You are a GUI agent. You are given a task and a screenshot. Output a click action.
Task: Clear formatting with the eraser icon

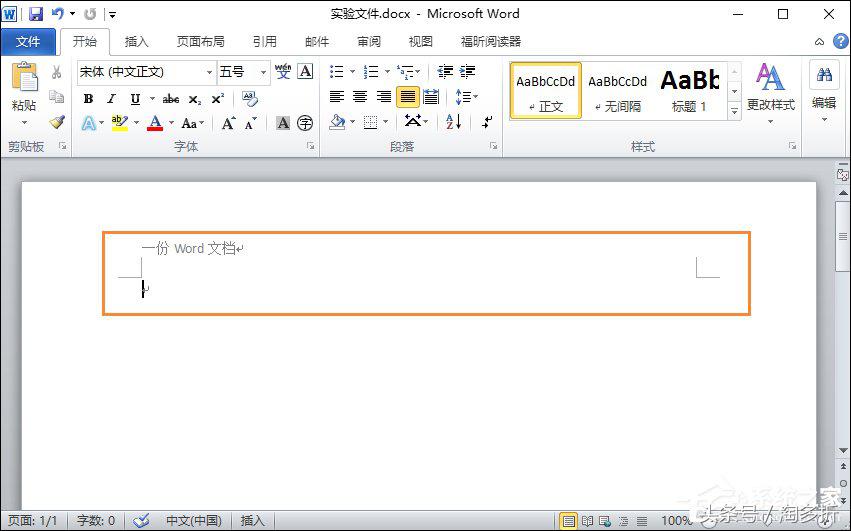(250, 98)
